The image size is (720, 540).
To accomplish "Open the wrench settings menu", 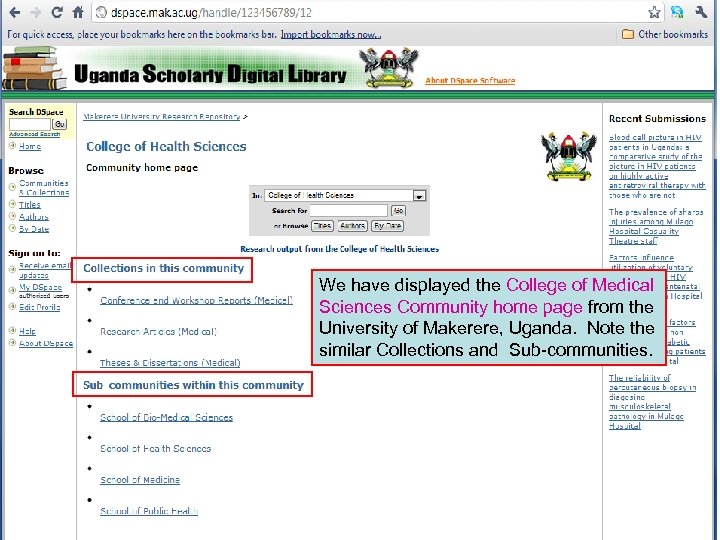I will (701, 12).
